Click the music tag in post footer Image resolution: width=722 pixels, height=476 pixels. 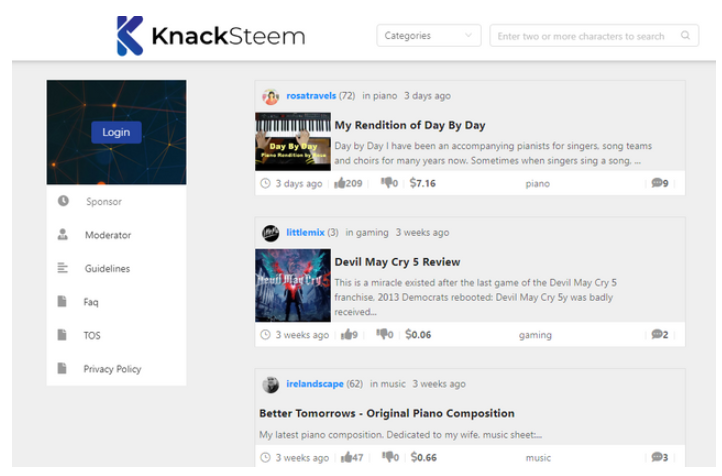tap(538, 458)
